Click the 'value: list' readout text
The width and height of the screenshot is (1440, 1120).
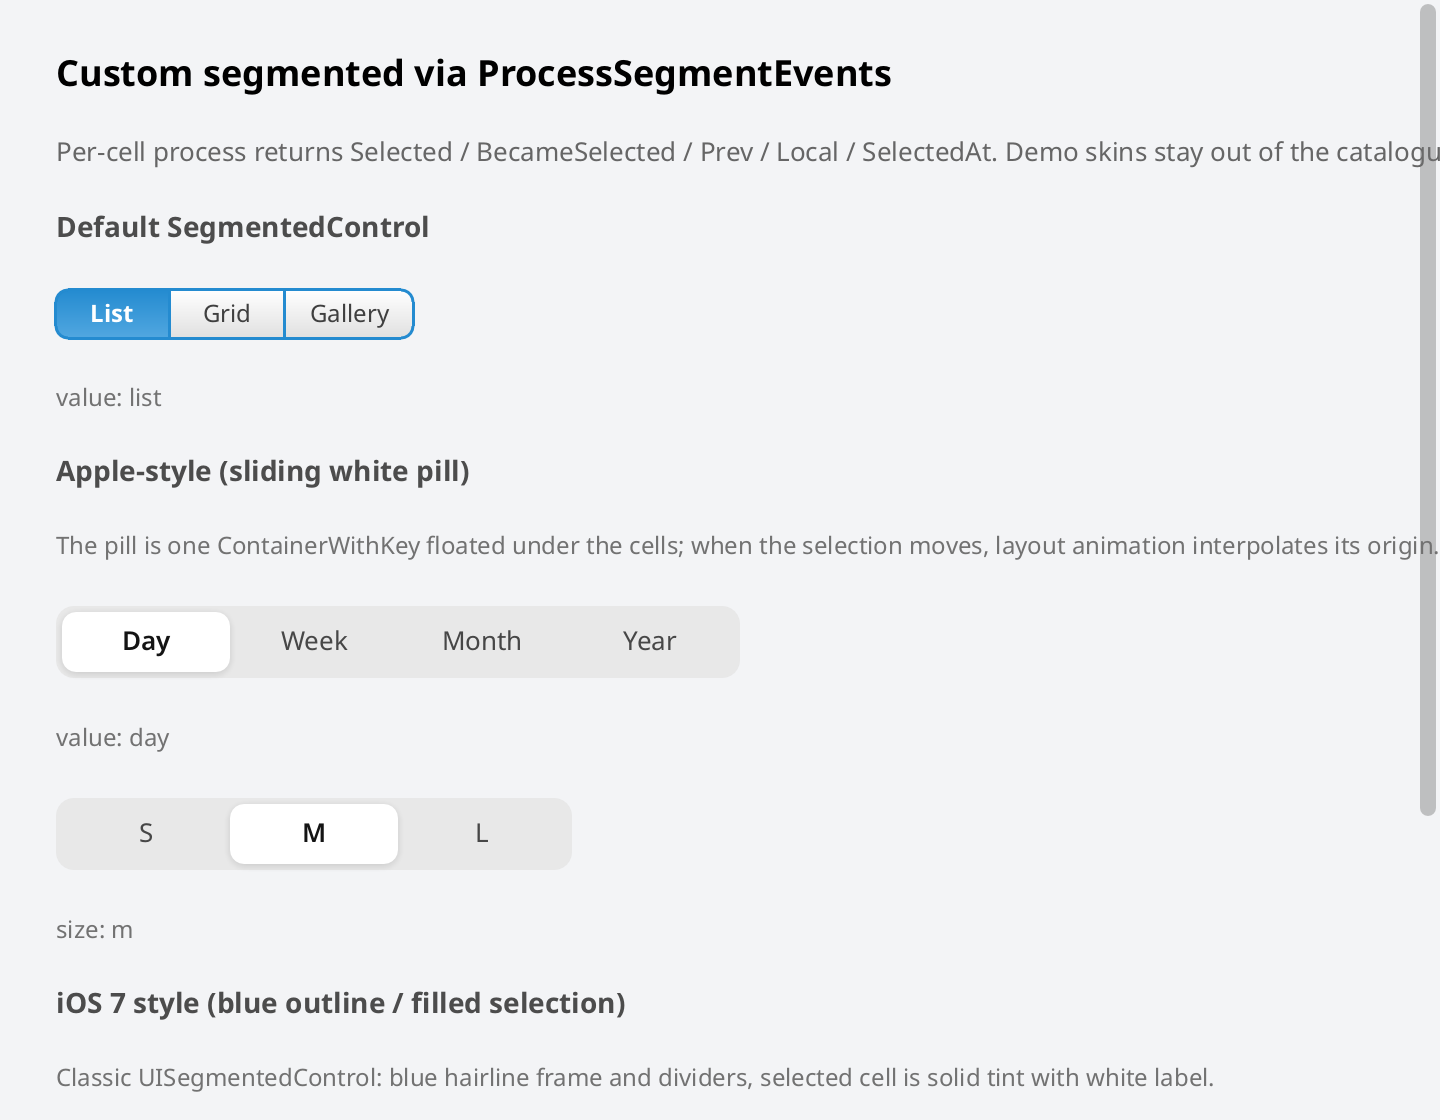[109, 398]
